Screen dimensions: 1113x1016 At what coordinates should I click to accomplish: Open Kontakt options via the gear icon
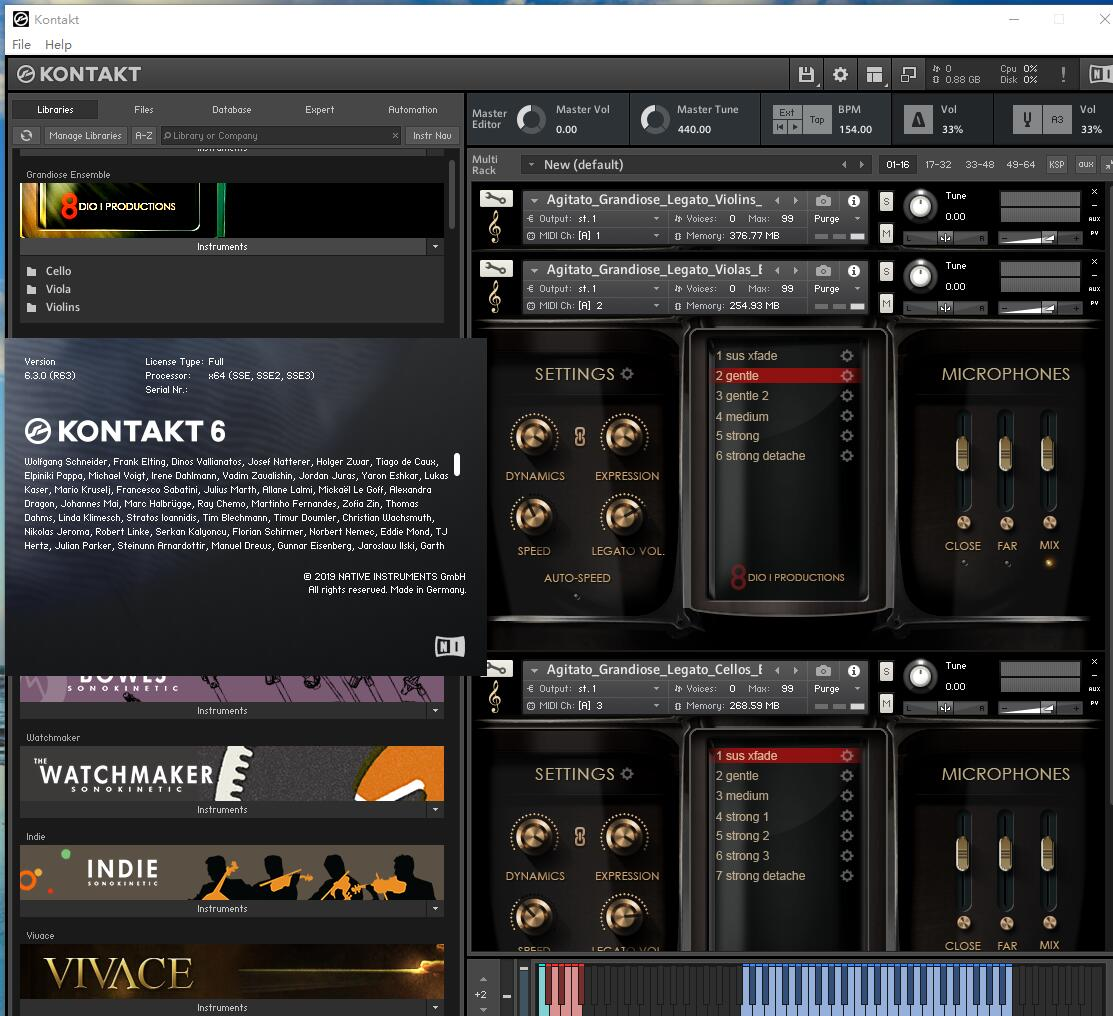tap(840, 74)
